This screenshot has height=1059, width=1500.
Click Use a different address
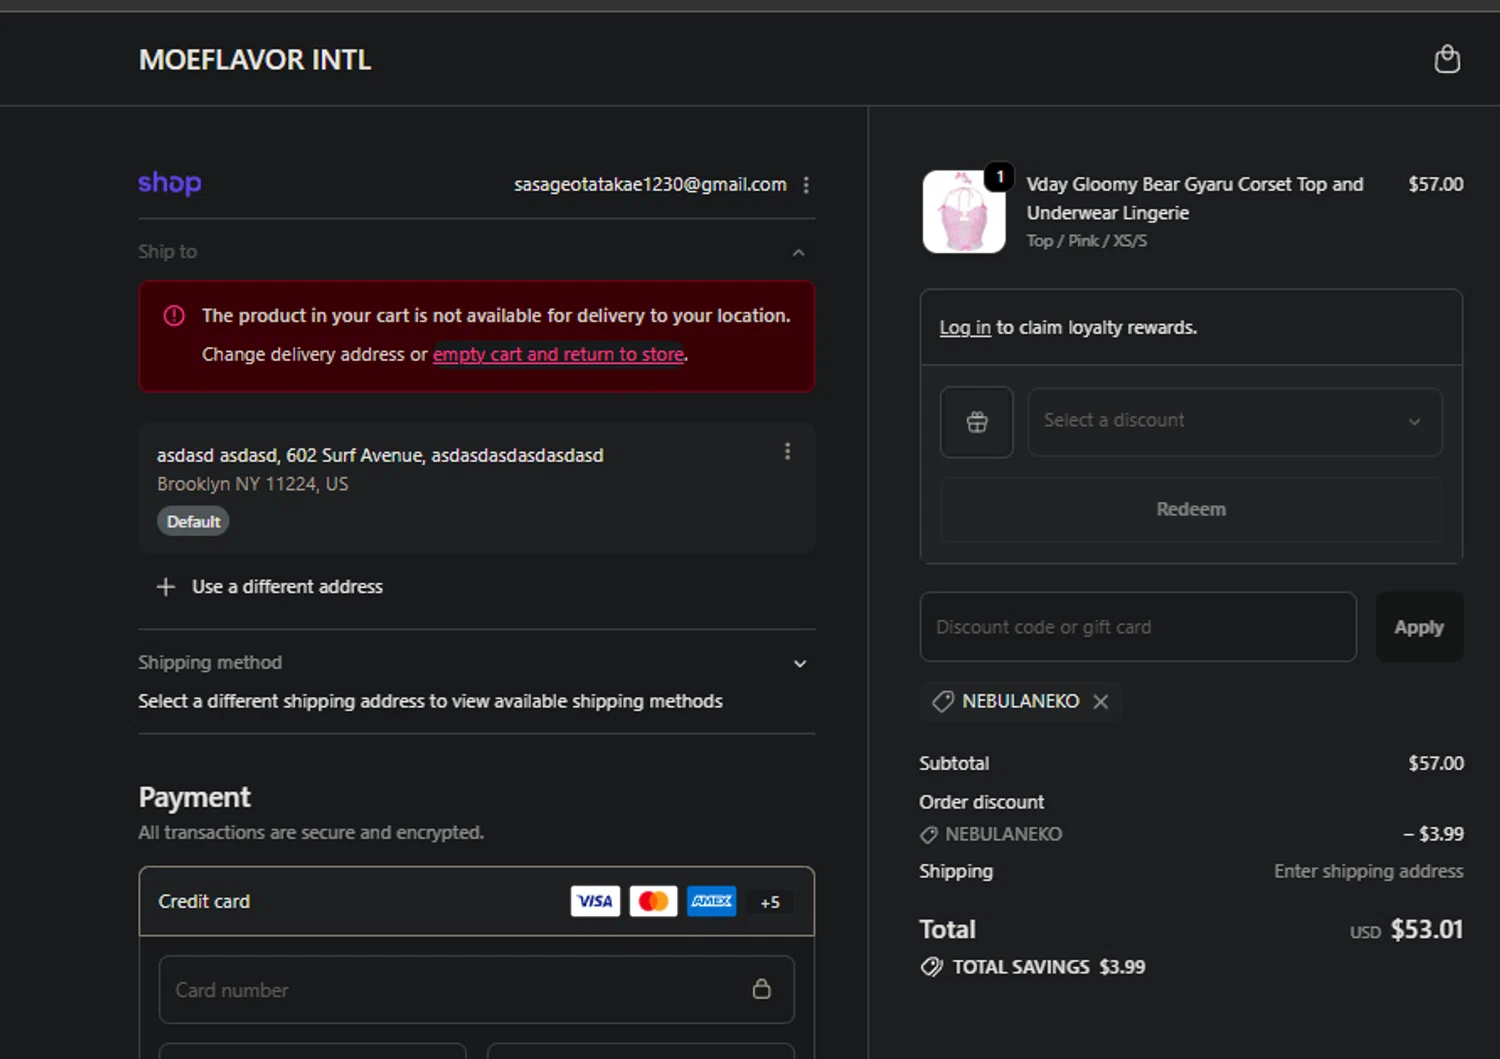point(287,587)
